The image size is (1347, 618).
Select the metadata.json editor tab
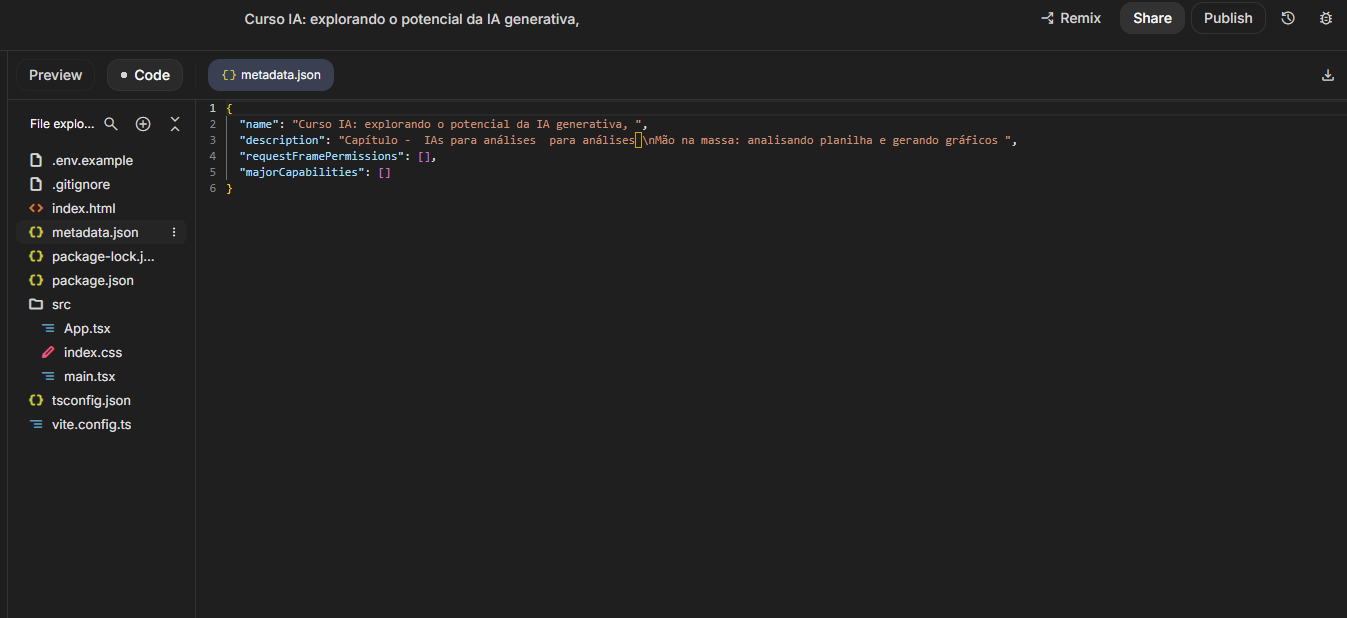click(x=271, y=75)
